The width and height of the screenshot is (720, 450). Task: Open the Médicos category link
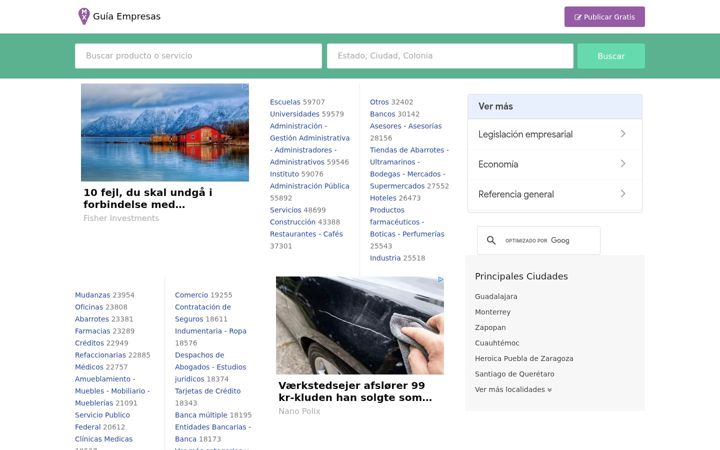(89, 367)
